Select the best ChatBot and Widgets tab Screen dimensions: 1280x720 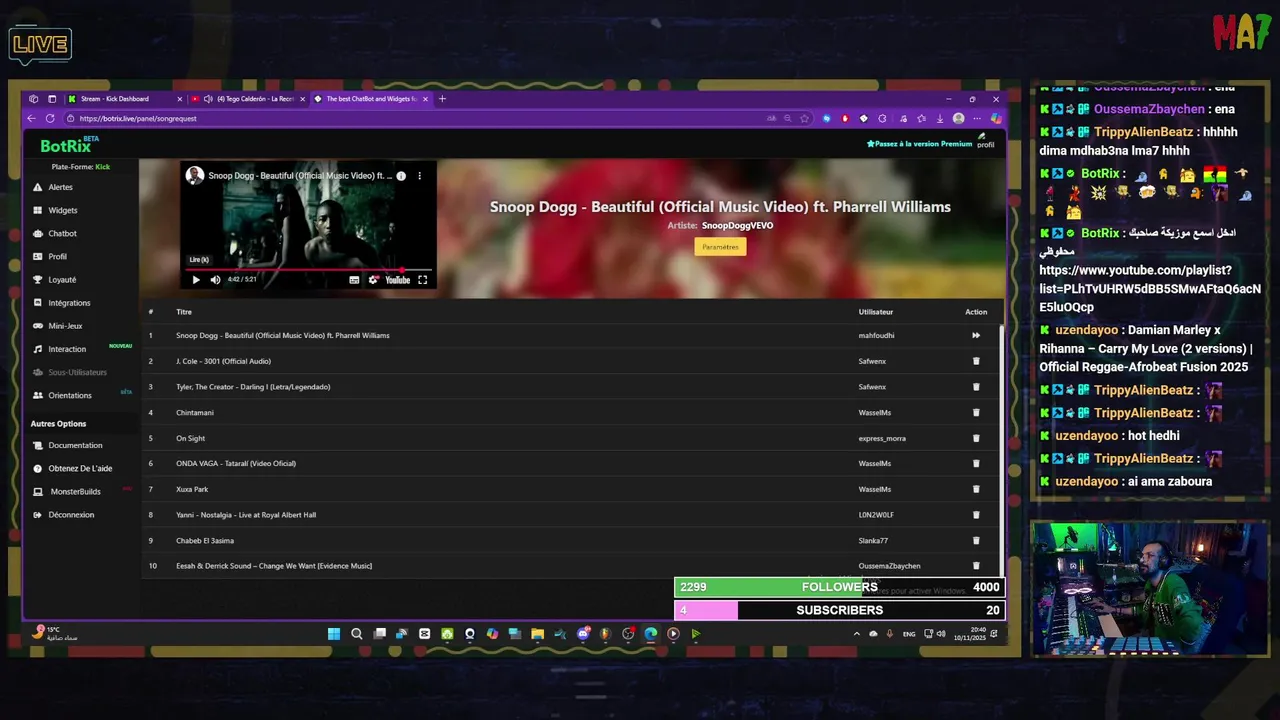[x=371, y=99]
